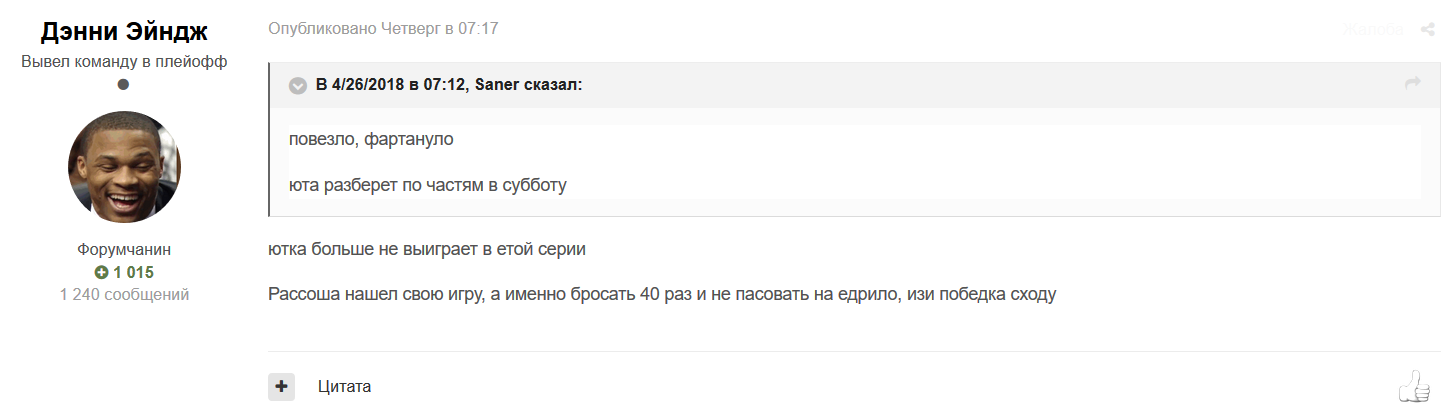This screenshot has width=1447, height=420.
Task: Show user's 1 240 сообщений
Action: [x=124, y=294]
